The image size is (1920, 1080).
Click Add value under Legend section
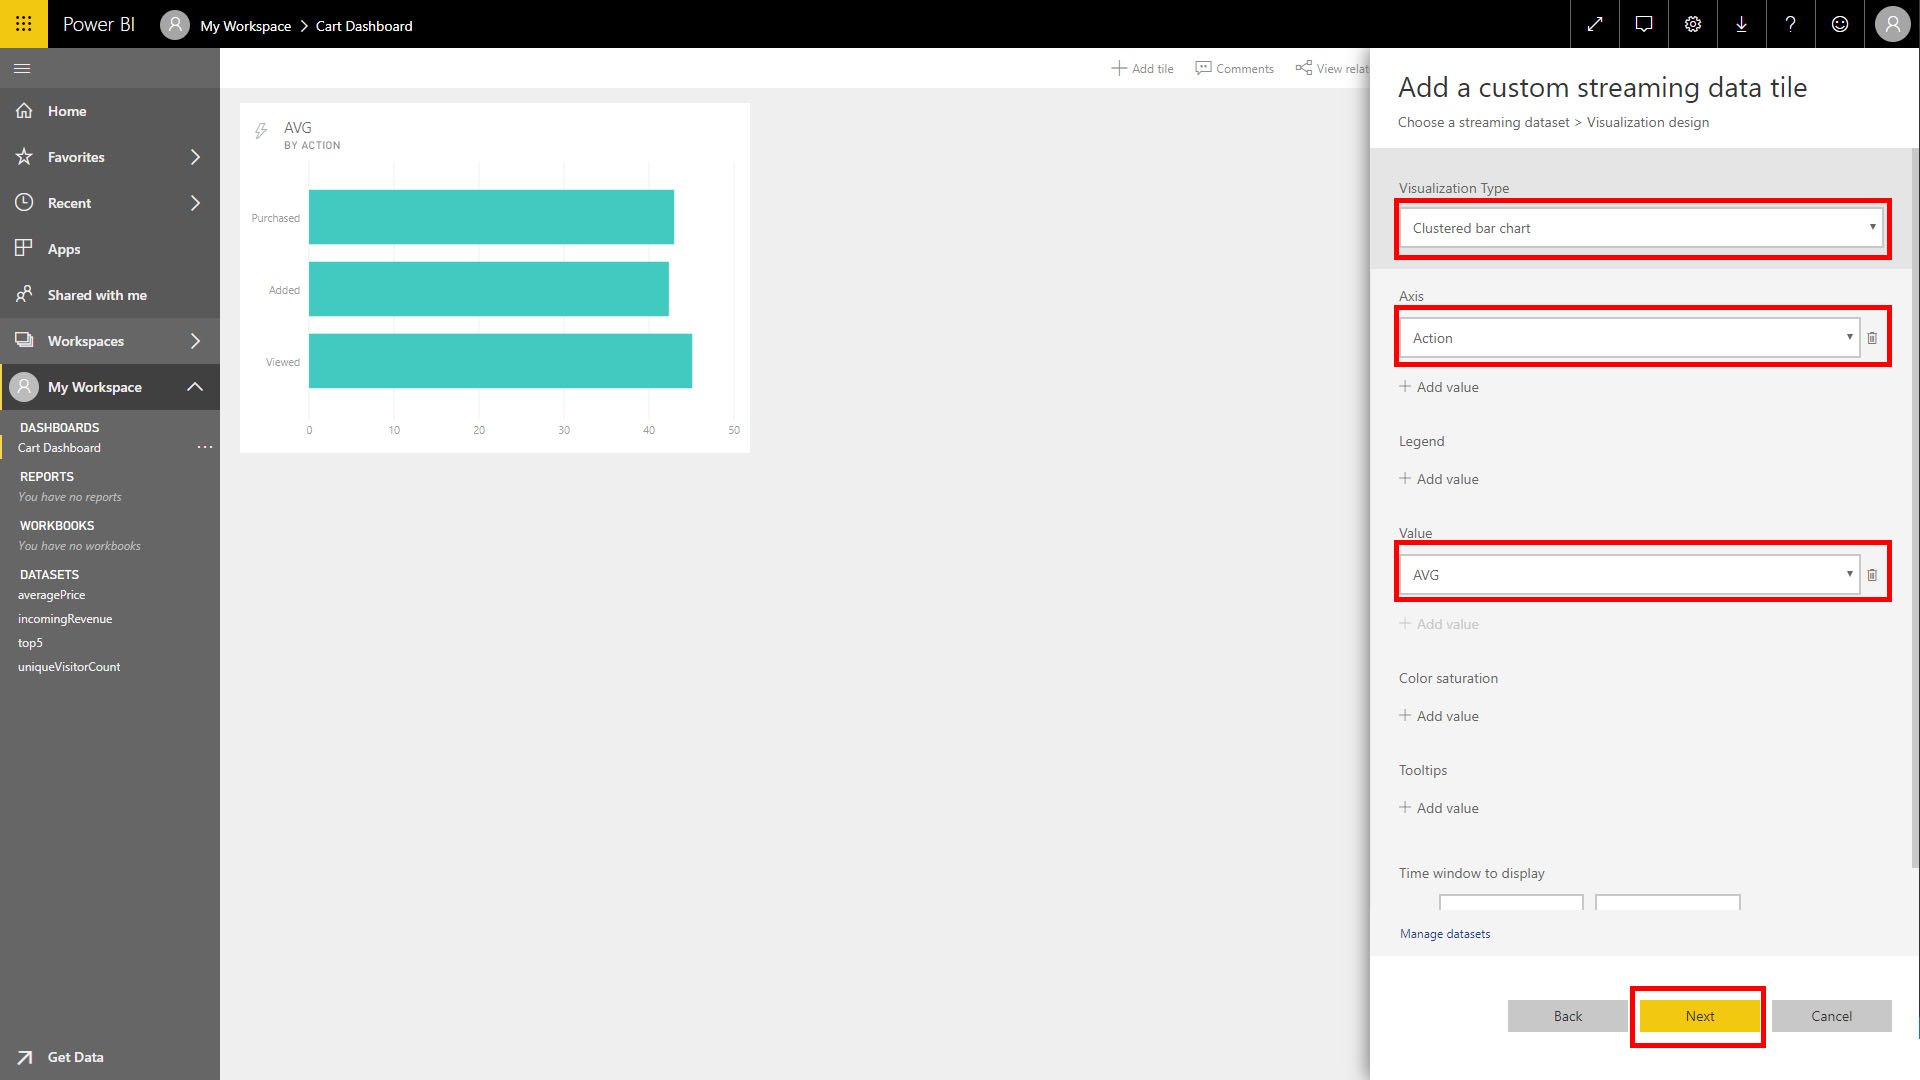[x=1439, y=479]
